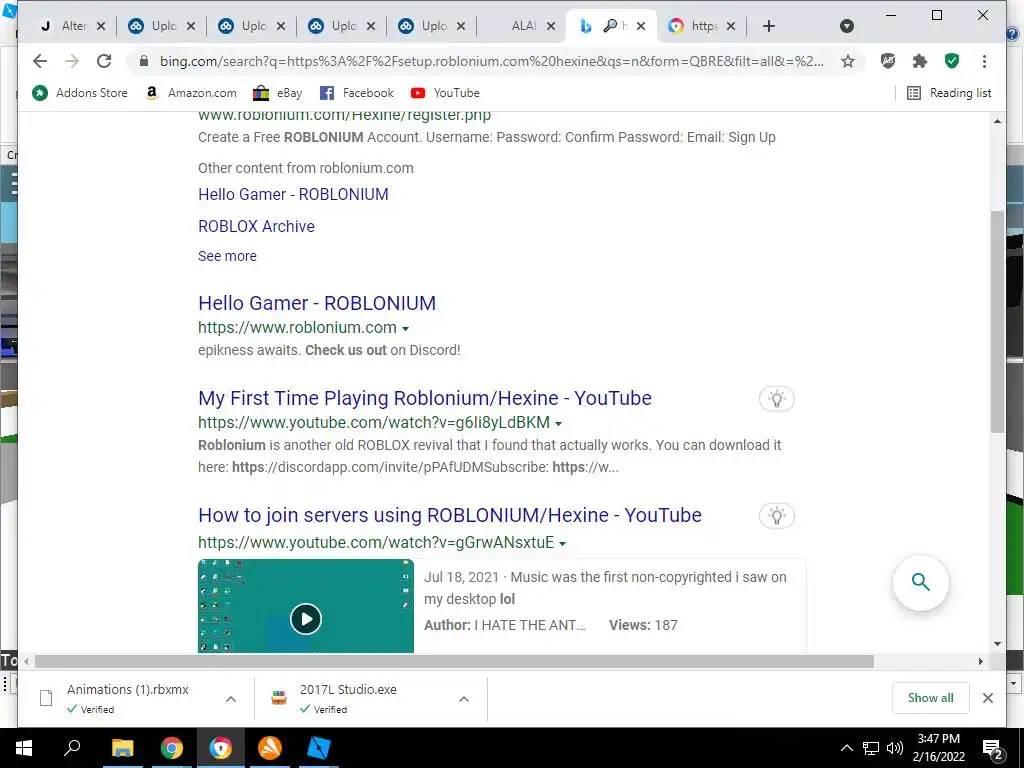Image resolution: width=1024 pixels, height=768 pixels.
Task: Open How to join servers using ROBLONIUM/Hexine
Action: pyautogui.click(x=449, y=515)
